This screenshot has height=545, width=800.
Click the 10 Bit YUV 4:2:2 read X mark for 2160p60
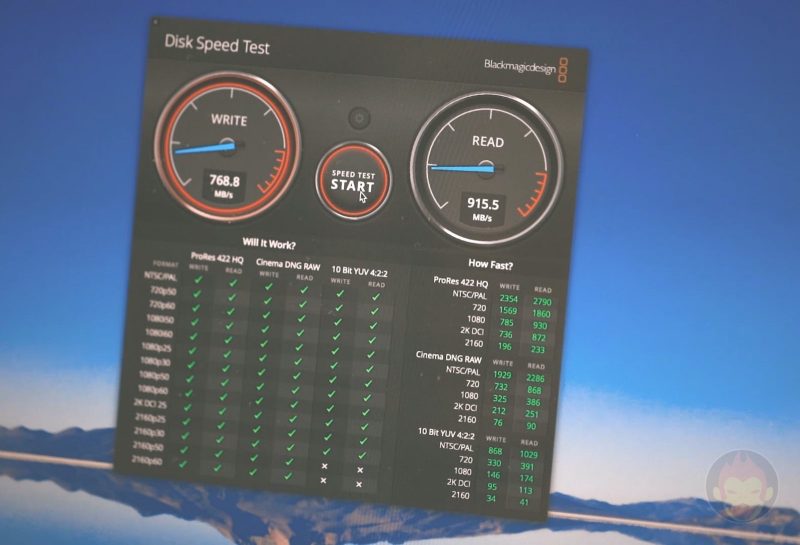pyautogui.click(x=359, y=484)
